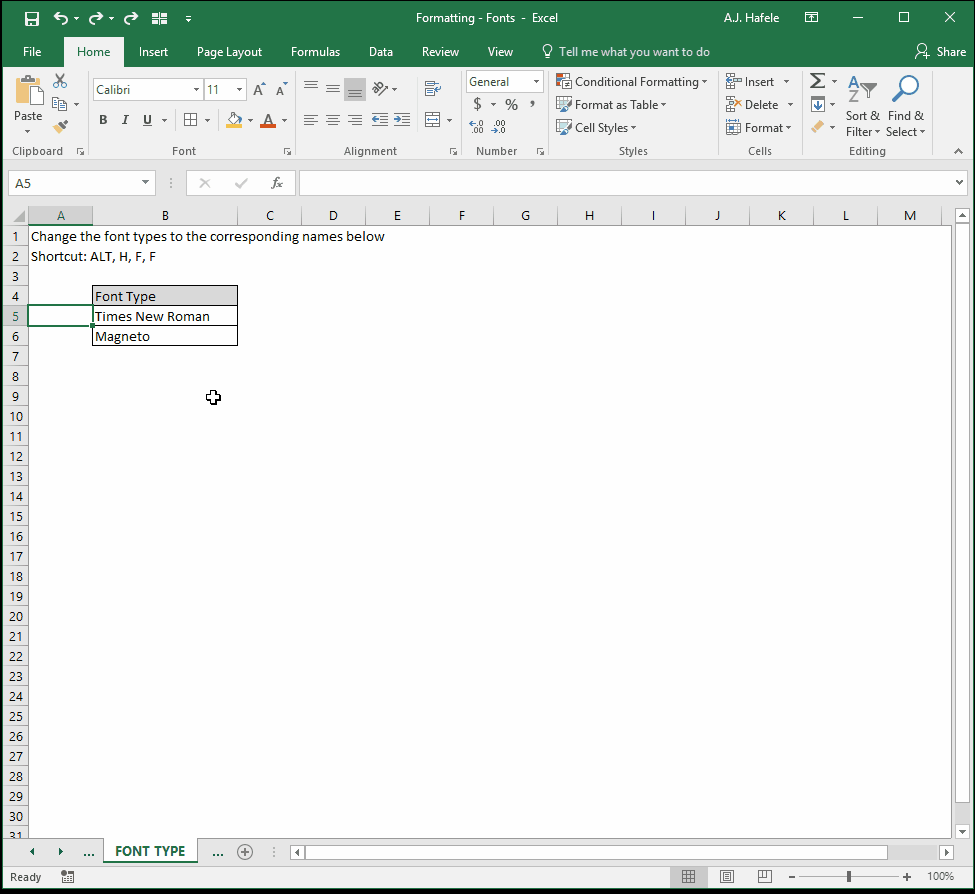Increase font size with the large A
Viewport: 975px width, 894px height.
tap(259, 90)
